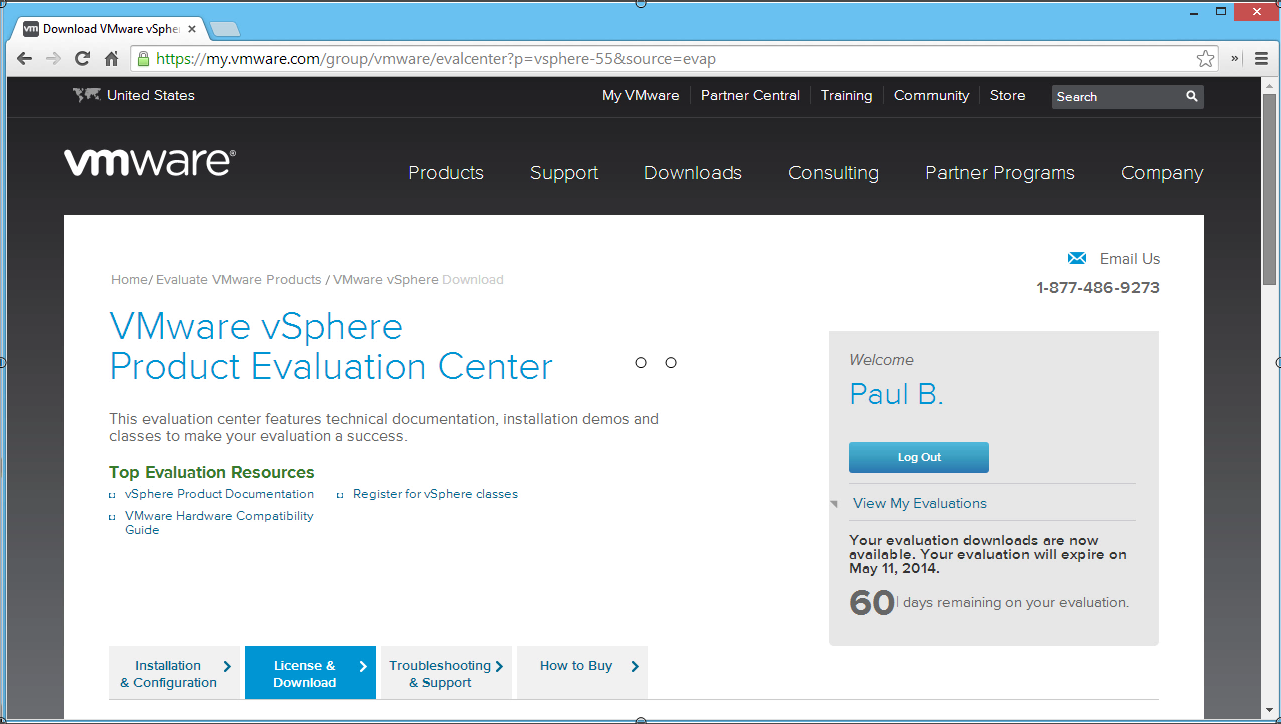Reload the page with the refresh icon
The image size is (1281, 724).
pos(83,58)
